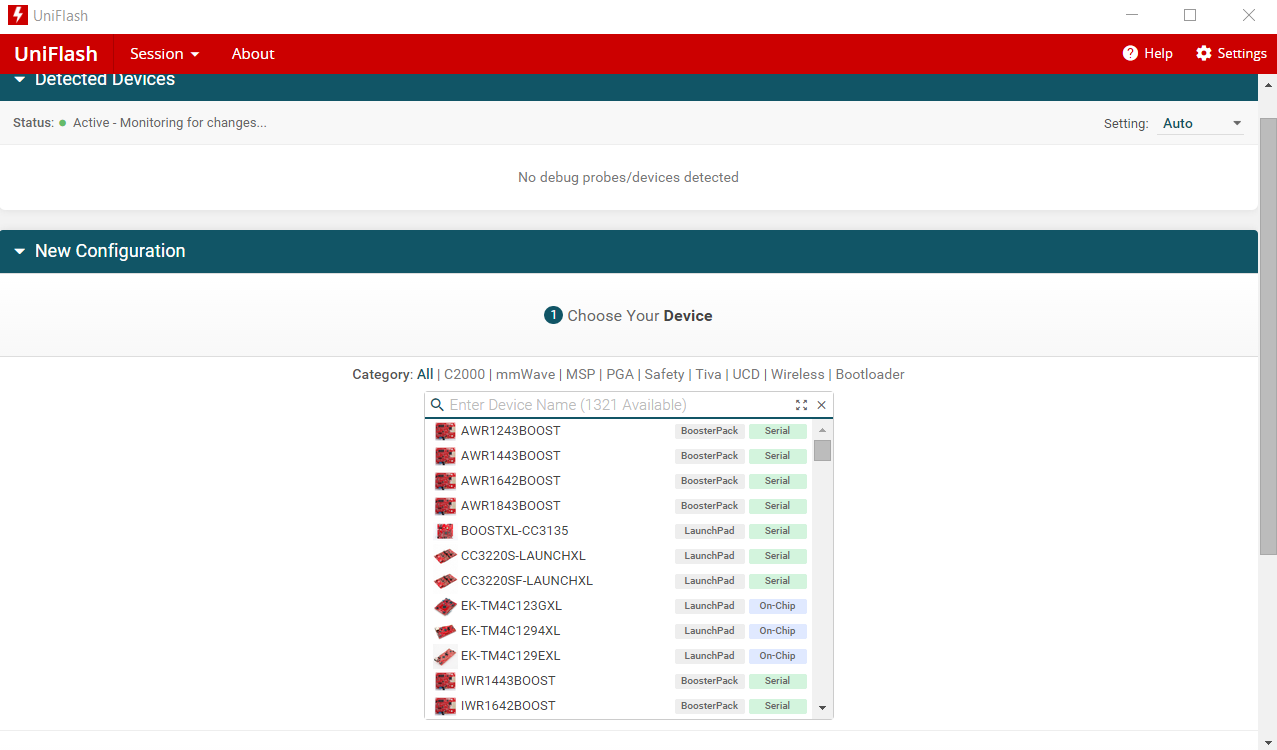Select IWR1642BOOST from the device list
The width and height of the screenshot is (1277, 750).
(x=508, y=706)
